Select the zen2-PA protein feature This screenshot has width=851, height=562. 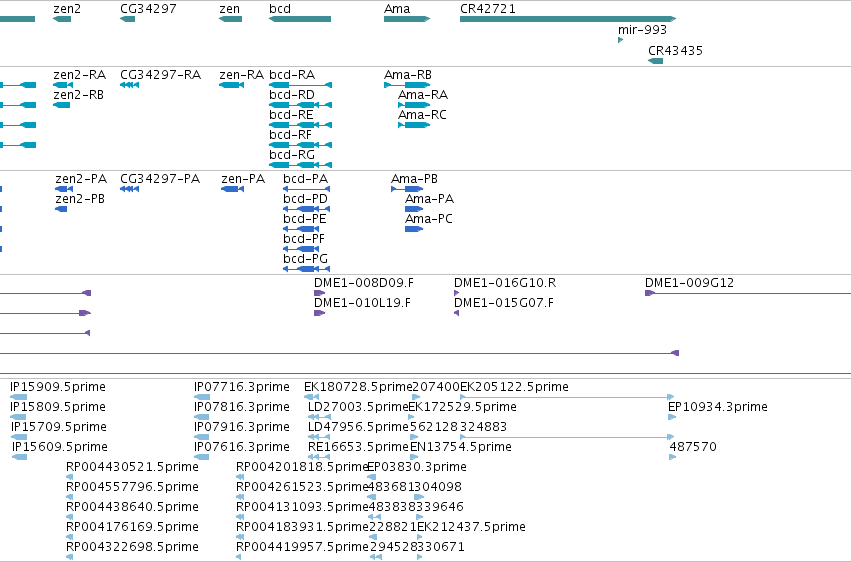click(64, 189)
